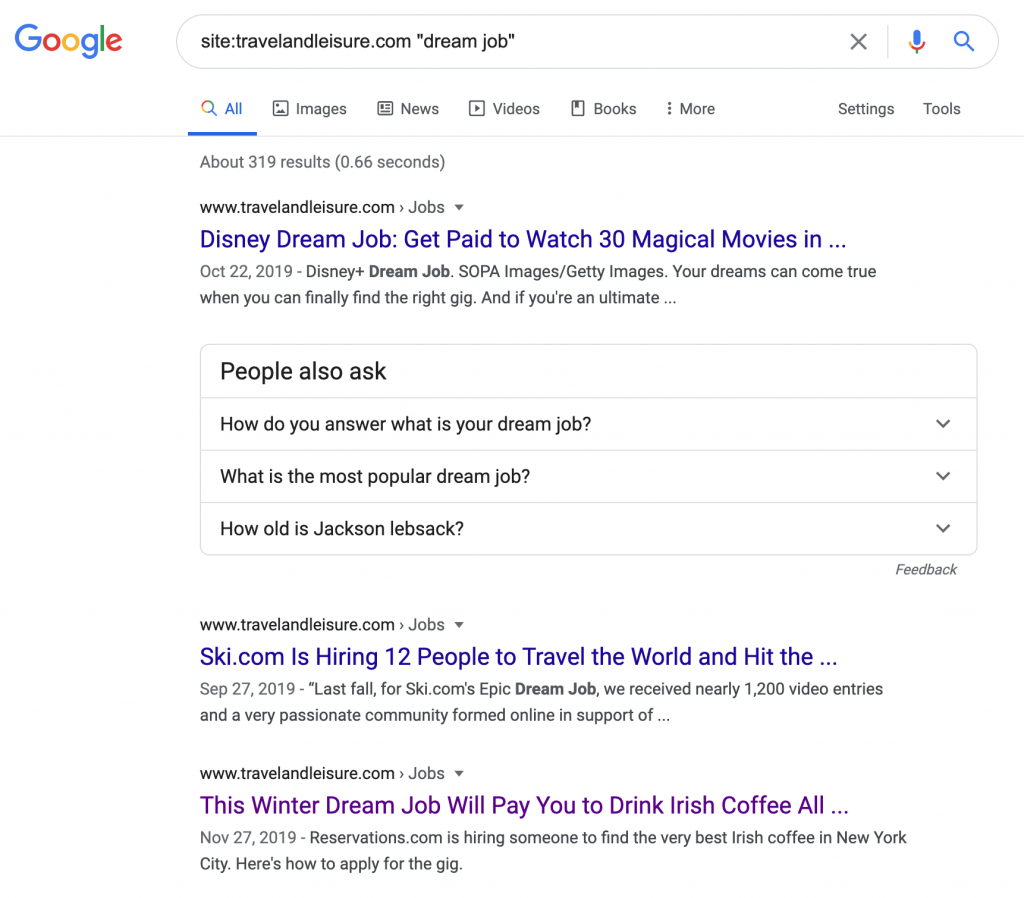Click the URL breadcrumb above the Irish Coffee result
This screenshot has height=898, width=1024.
click(322, 774)
